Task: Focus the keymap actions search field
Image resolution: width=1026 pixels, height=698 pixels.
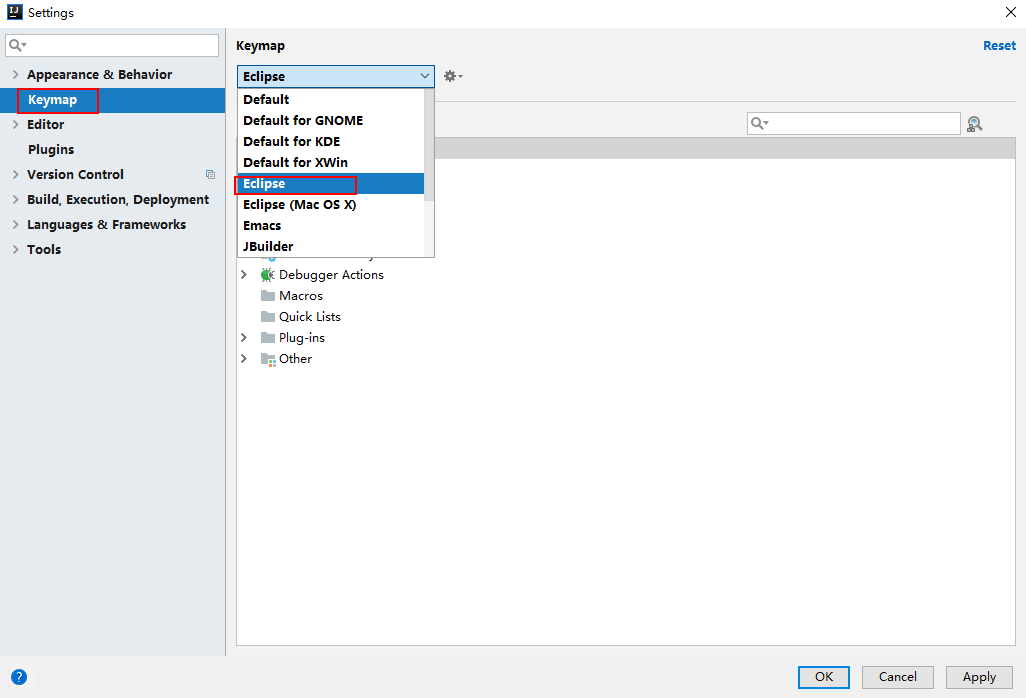Action: [853, 123]
